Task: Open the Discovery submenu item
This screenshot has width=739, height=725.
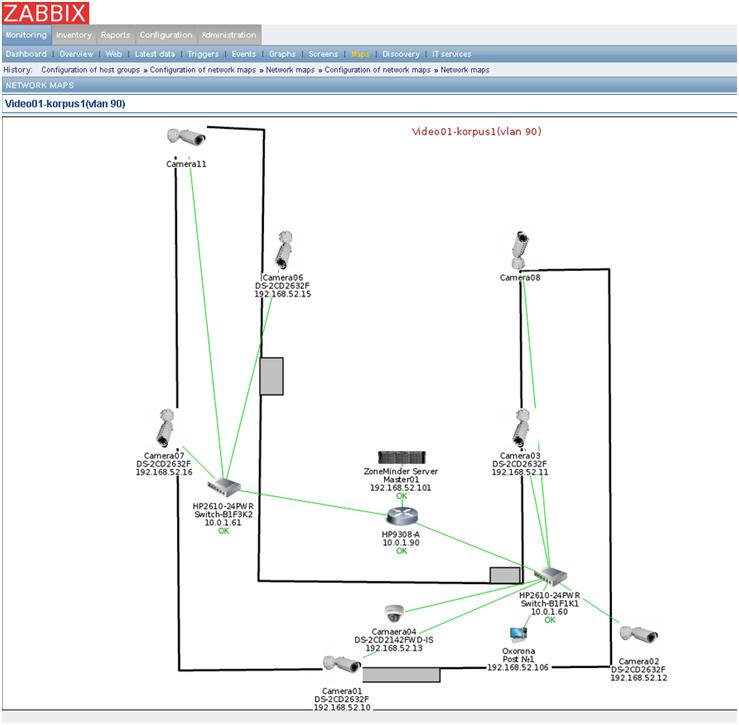Action: click(x=401, y=54)
